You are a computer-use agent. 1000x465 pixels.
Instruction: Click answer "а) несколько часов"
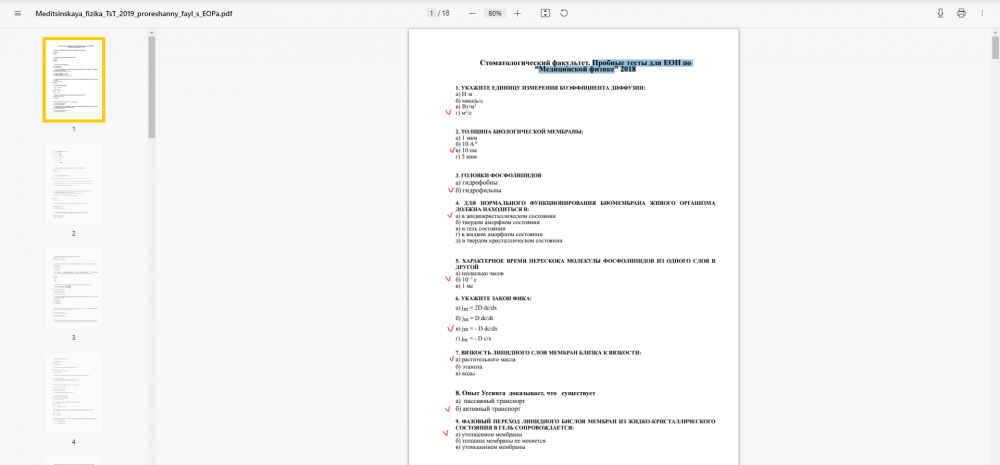pos(480,273)
